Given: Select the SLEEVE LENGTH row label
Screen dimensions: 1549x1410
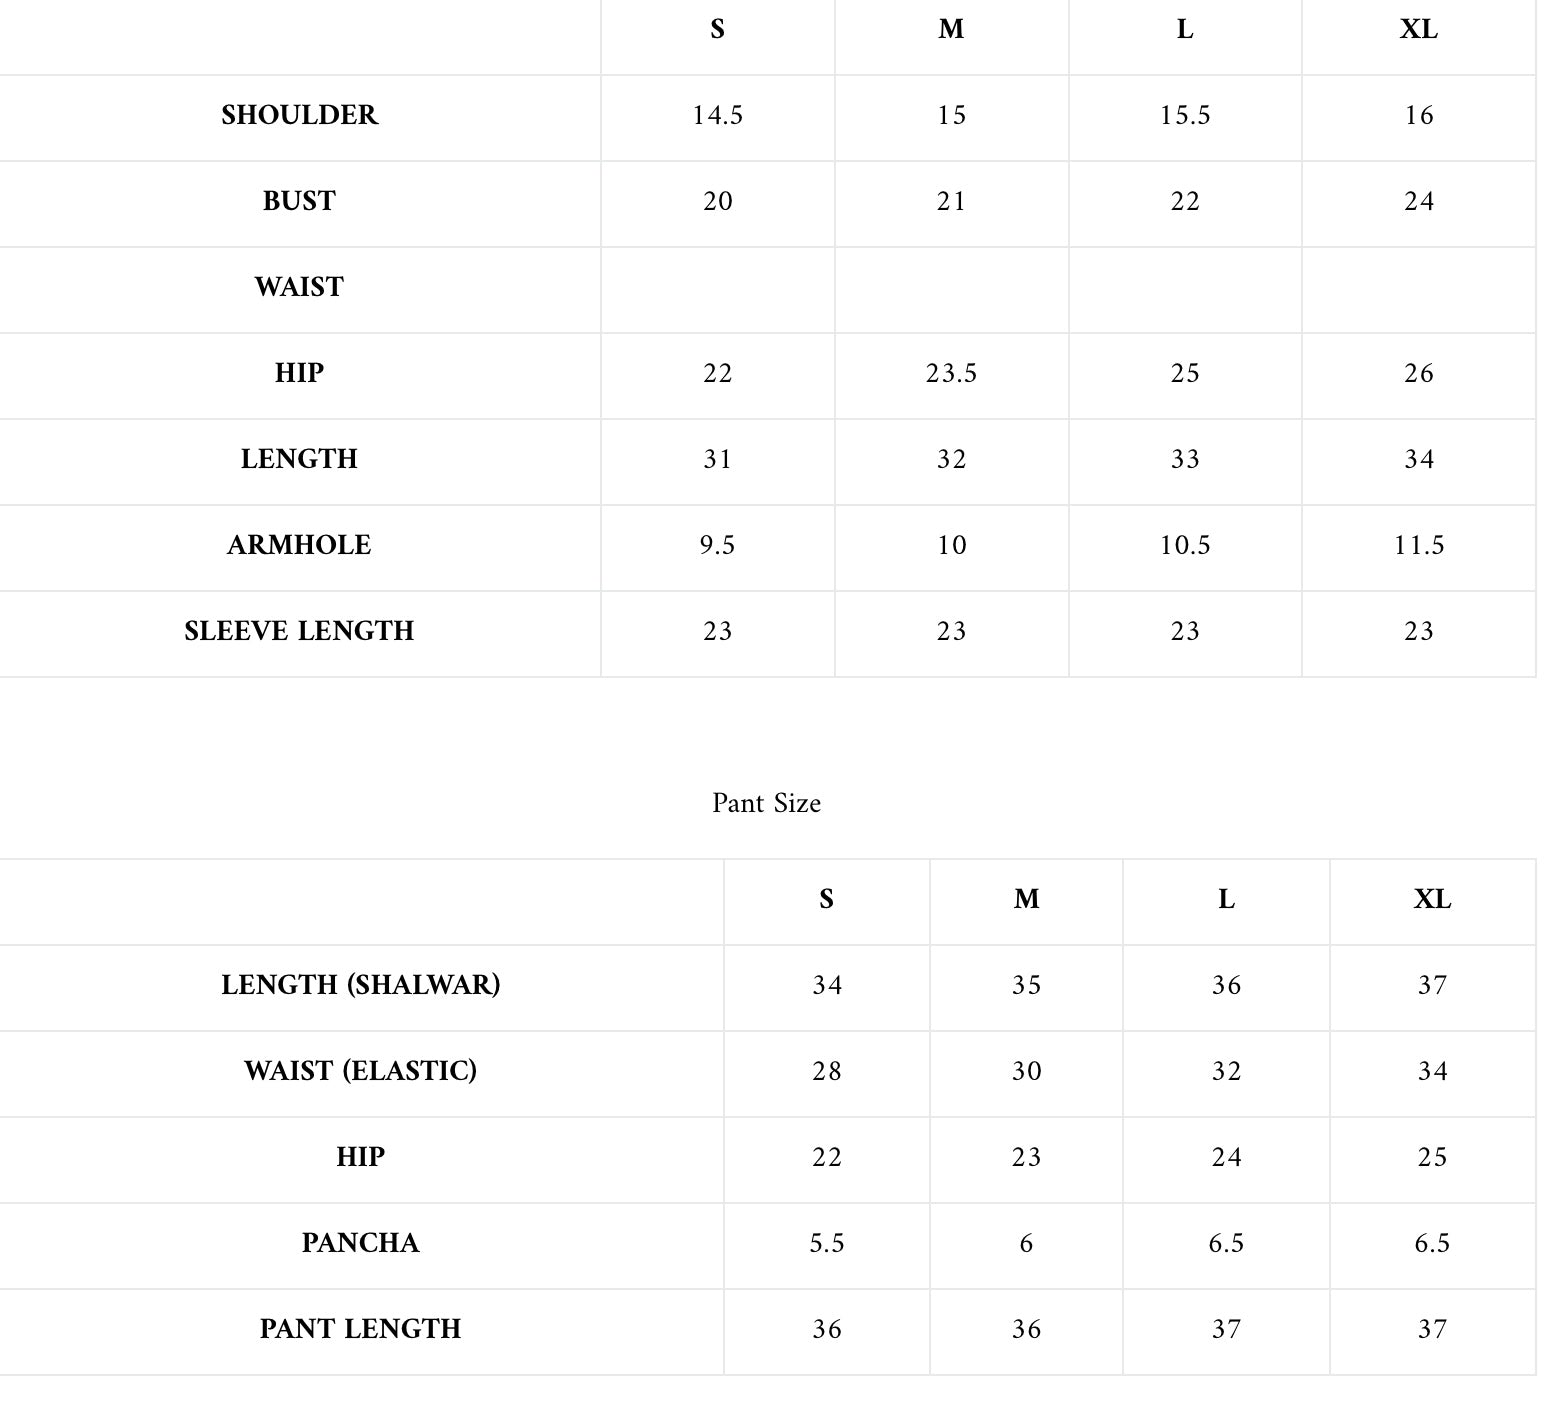Looking at the screenshot, I should tap(299, 631).
